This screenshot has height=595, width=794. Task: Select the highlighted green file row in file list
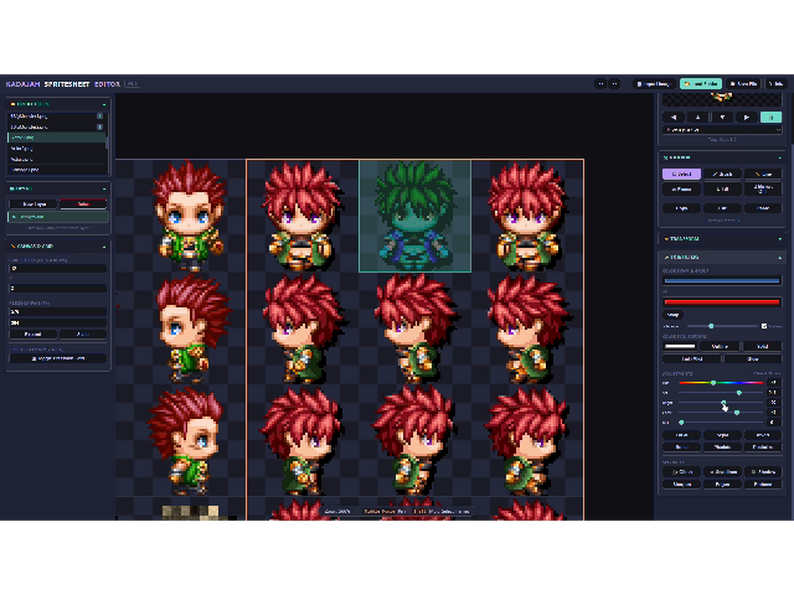click(56, 138)
